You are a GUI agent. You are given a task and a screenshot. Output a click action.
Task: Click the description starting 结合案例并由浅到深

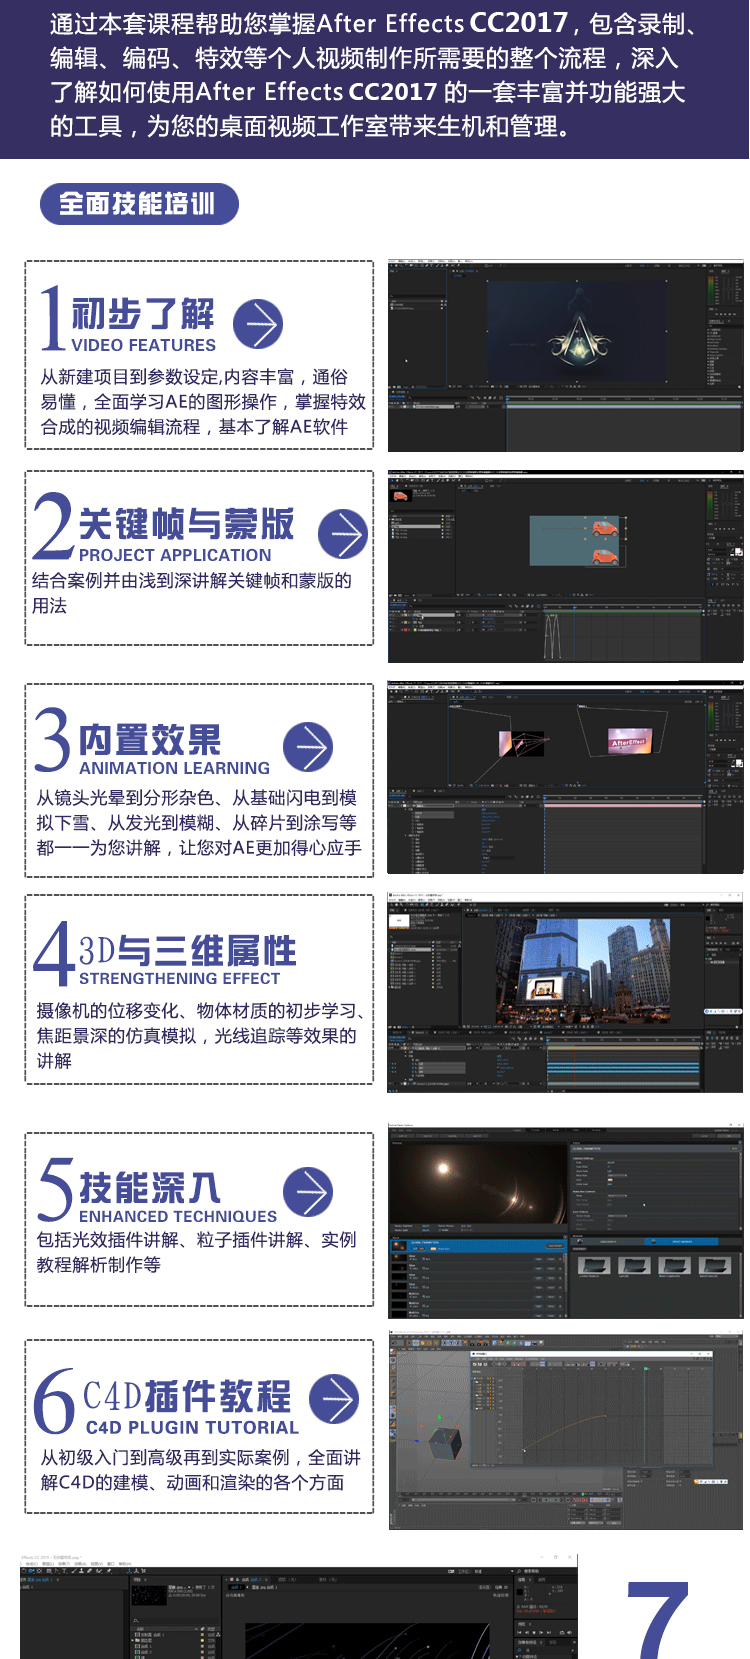[192, 593]
